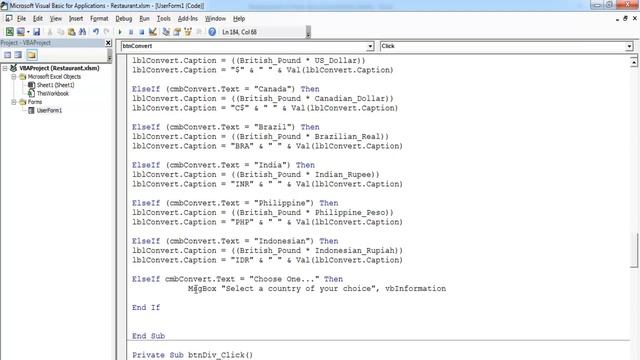Screen dimensions: 640x360
Task: Run the Sub with the play icon
Action: (120, 32)
